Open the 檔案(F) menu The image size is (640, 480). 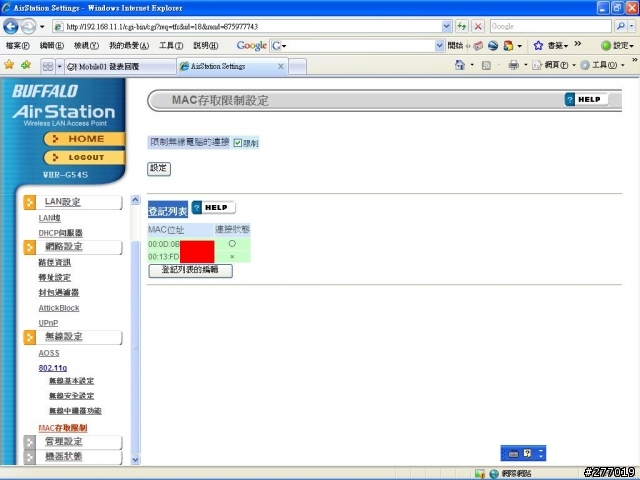click(x=18, y=45)
